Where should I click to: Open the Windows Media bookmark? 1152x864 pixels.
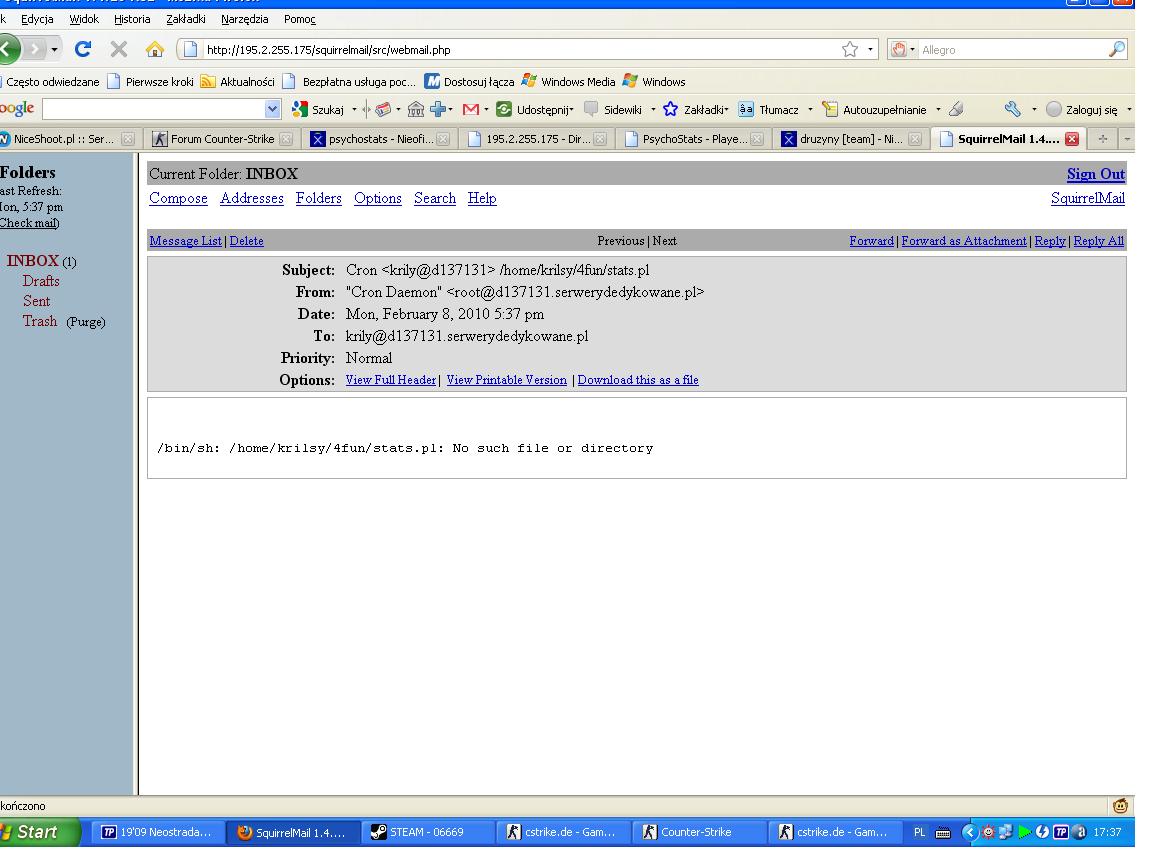[x=569, y=82]
